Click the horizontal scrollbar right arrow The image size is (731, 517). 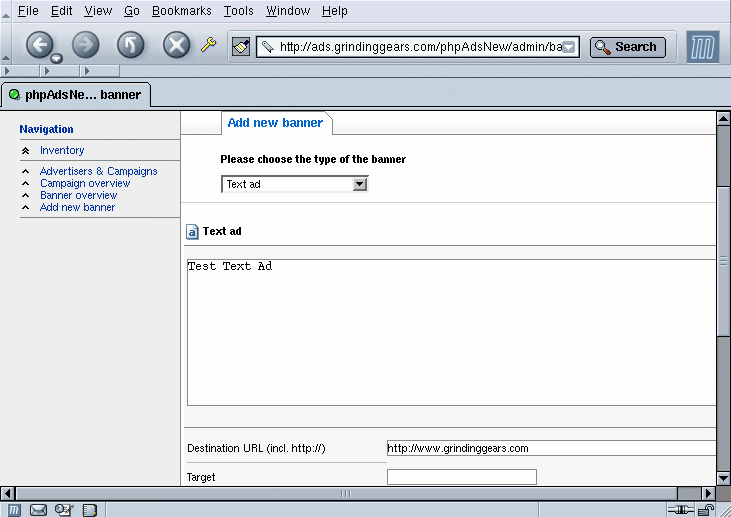(708, 493)
